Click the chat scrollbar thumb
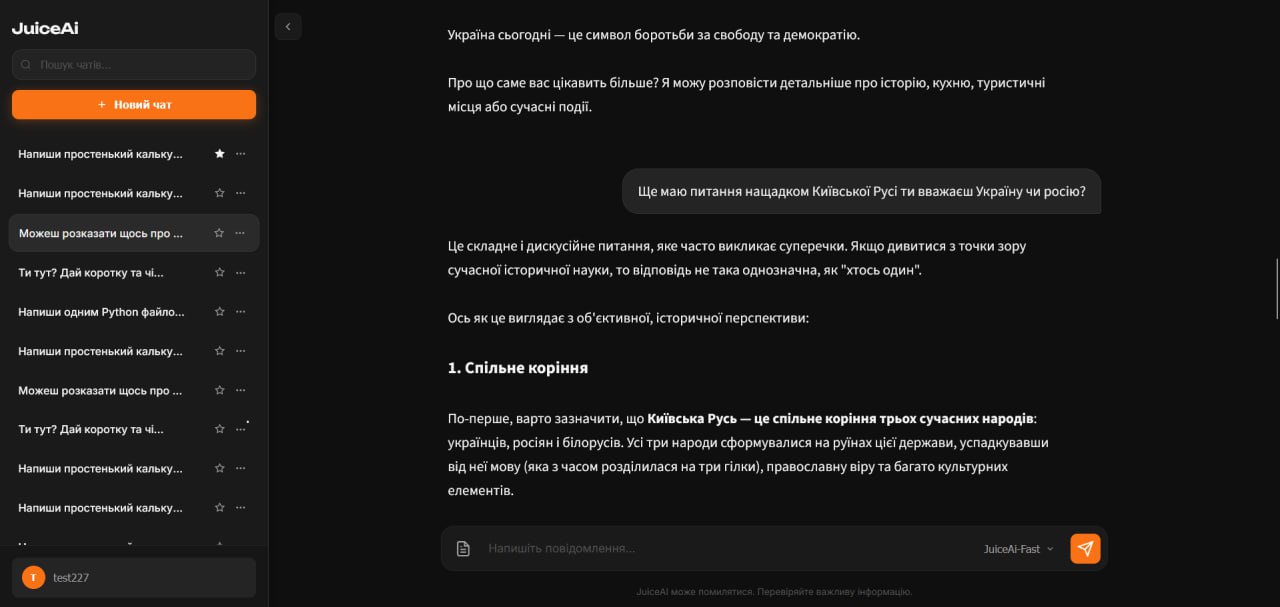The image size is (1280, 607). [1276, 287]
